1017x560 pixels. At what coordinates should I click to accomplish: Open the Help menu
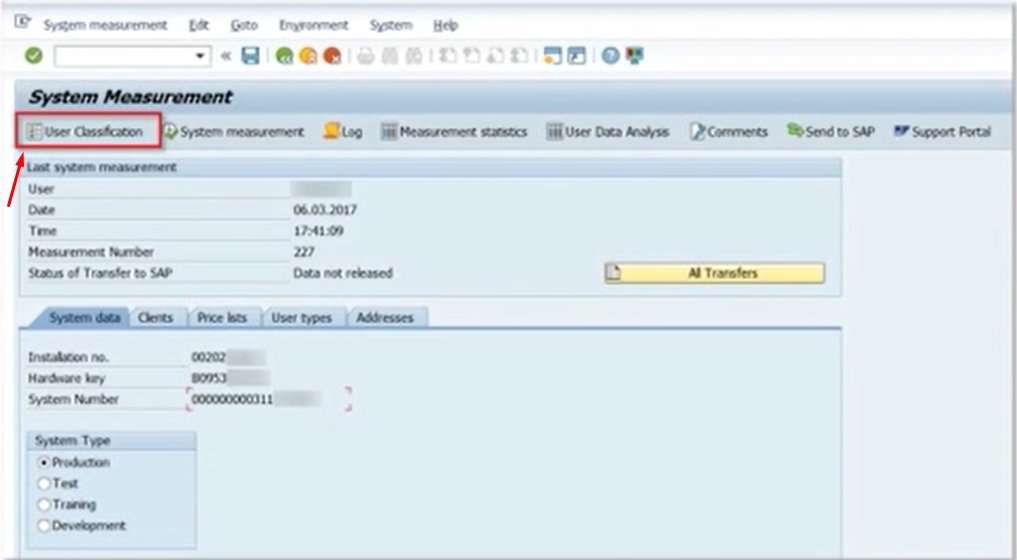(446, 25)
